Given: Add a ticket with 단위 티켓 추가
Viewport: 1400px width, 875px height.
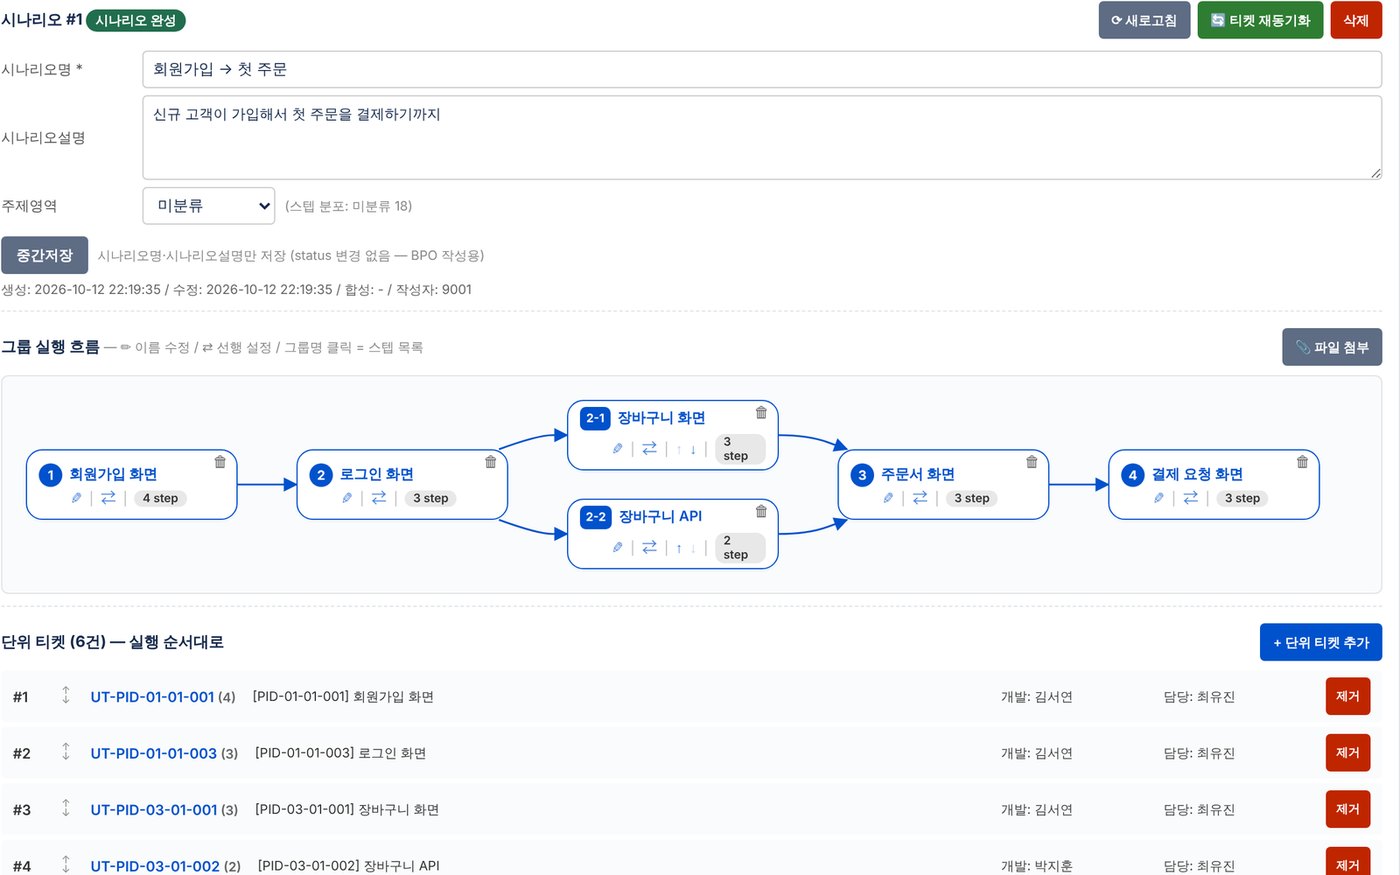Looking at the screenshot, I should tap(1321, 642).
